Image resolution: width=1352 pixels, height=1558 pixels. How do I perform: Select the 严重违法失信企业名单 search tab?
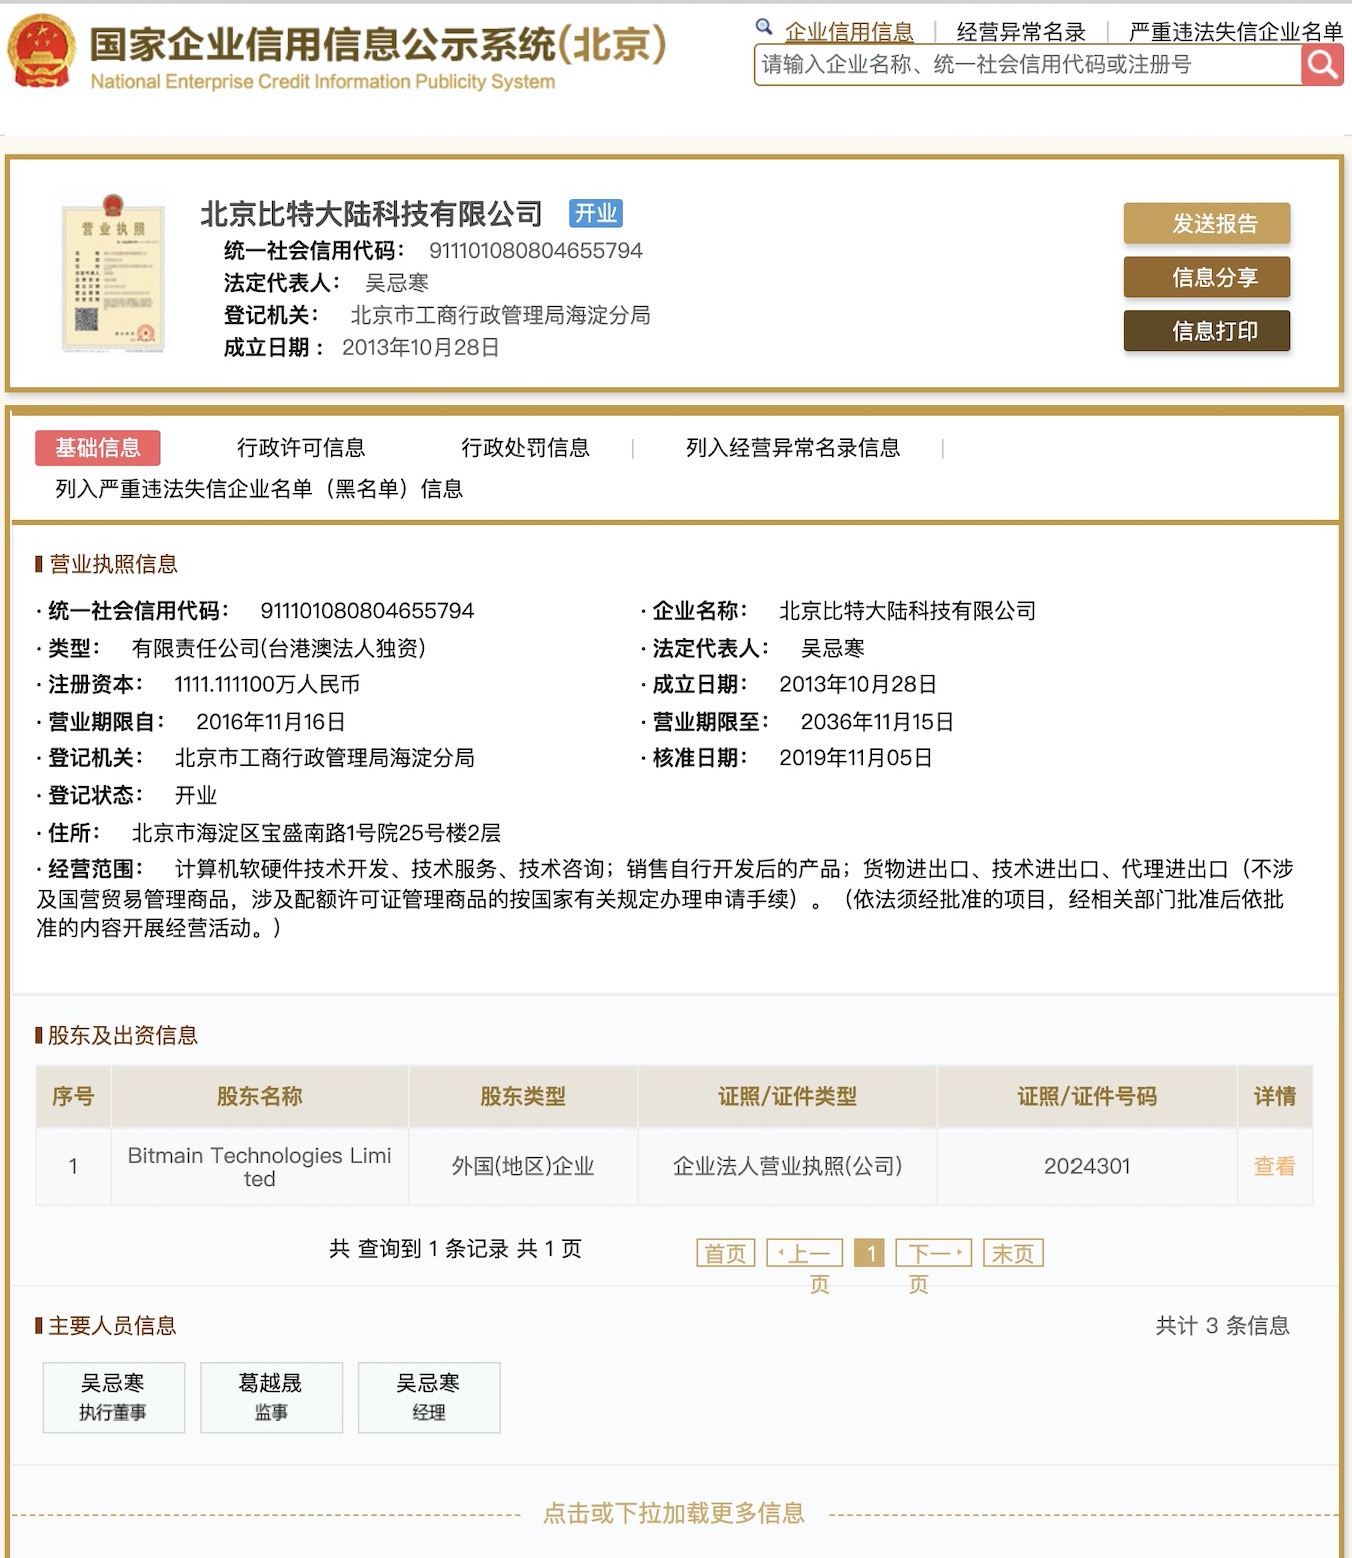coord(1236,31)
